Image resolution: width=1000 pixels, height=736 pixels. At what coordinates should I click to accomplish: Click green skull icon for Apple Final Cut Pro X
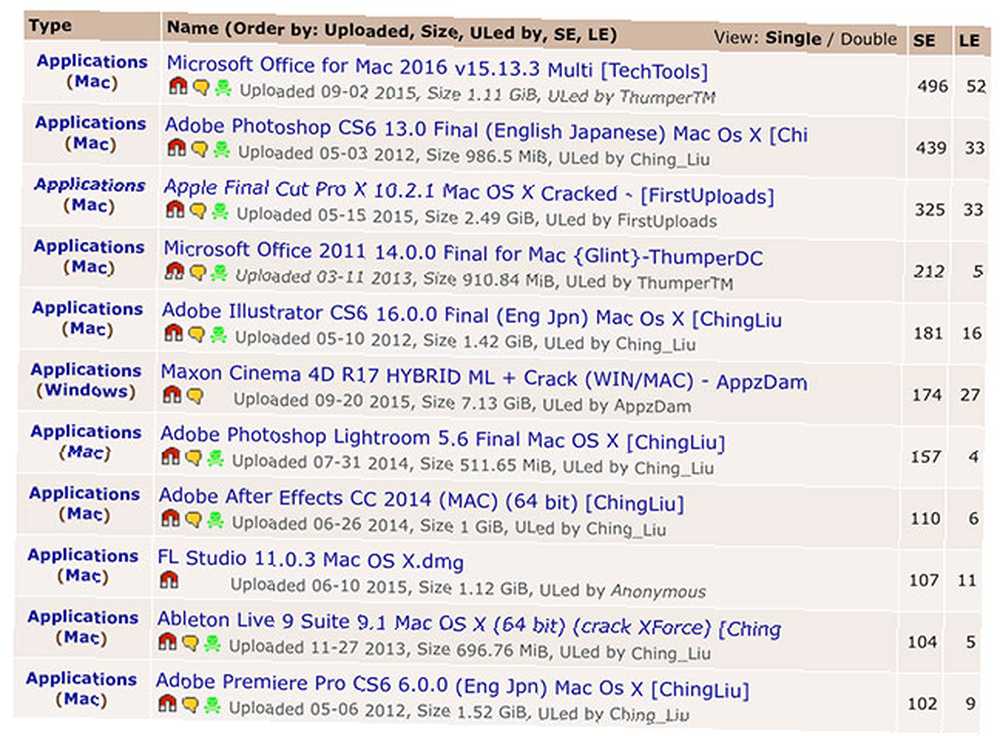(220, 211)
